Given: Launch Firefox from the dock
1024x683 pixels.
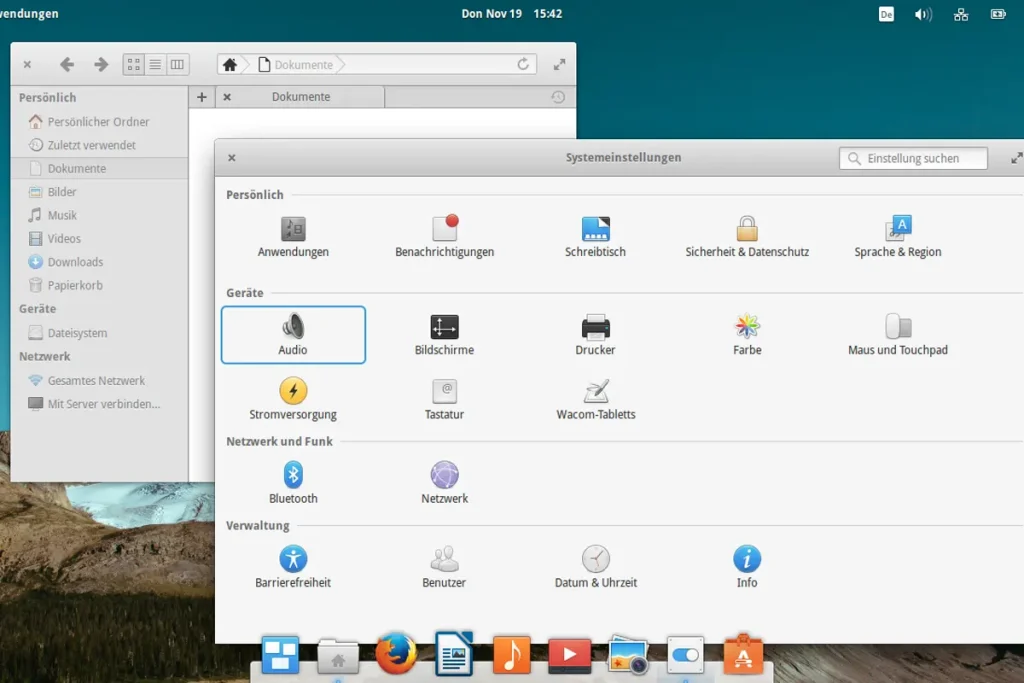Looking at the screenshot, I should pos(396,655).
